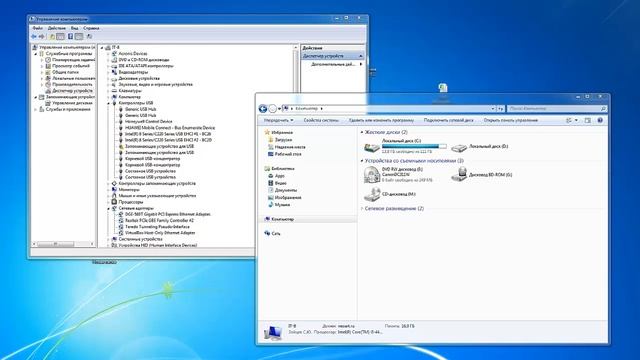Open the Документы library in sidebar
Image resolution: width=640 pixels, height=360 pixels.
point(282,190)
